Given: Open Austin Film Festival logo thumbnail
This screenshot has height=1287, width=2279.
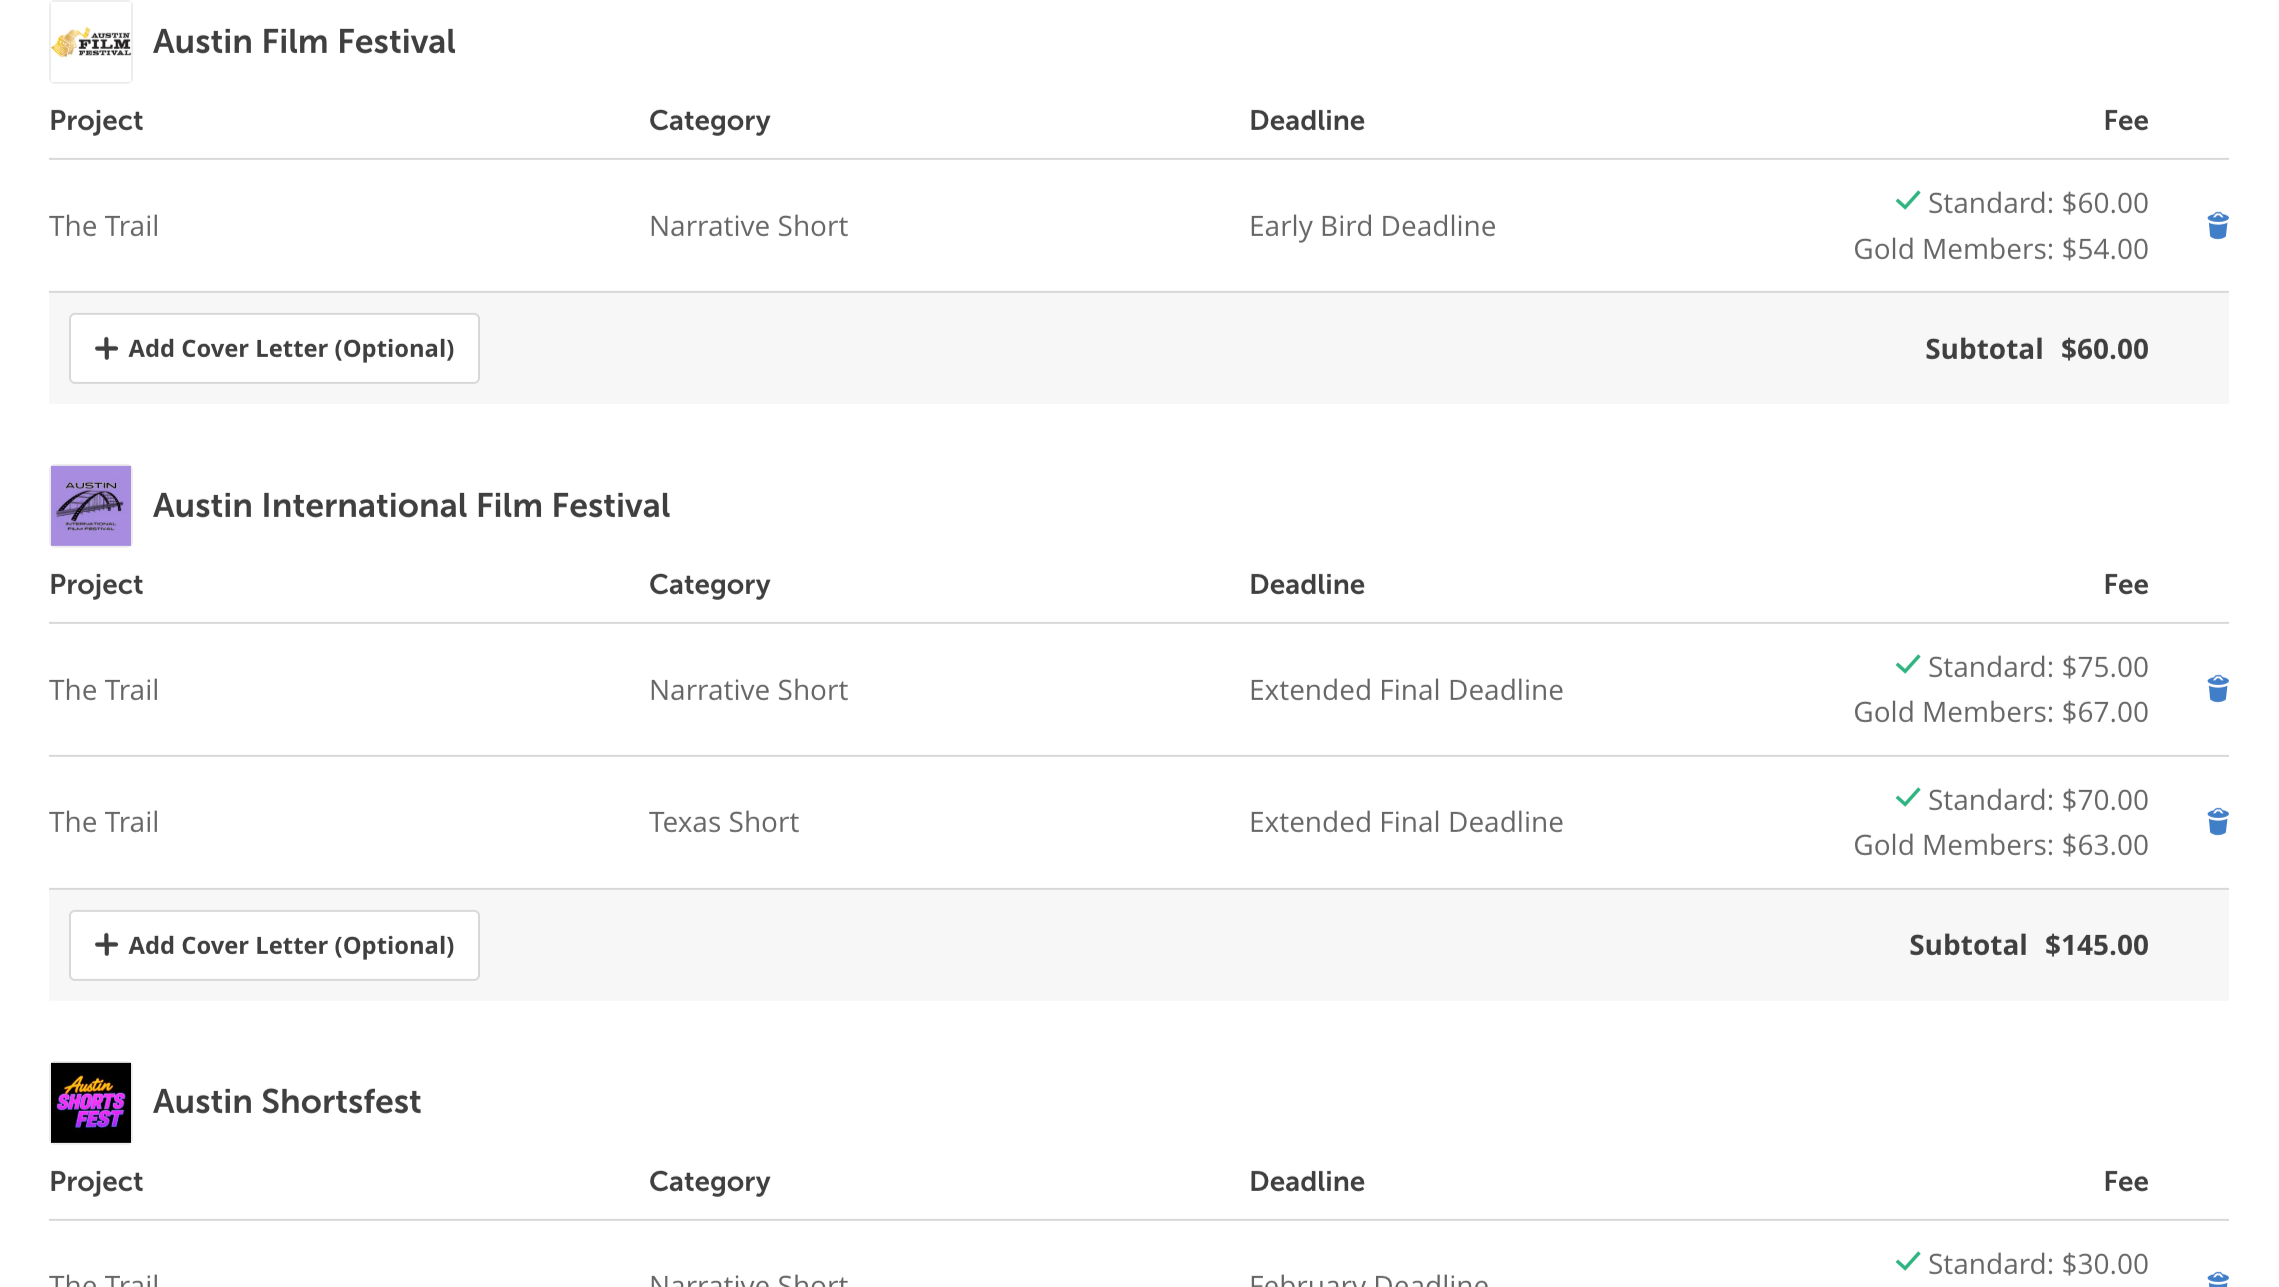Looking at the screenshot, I should coord(91,42).
